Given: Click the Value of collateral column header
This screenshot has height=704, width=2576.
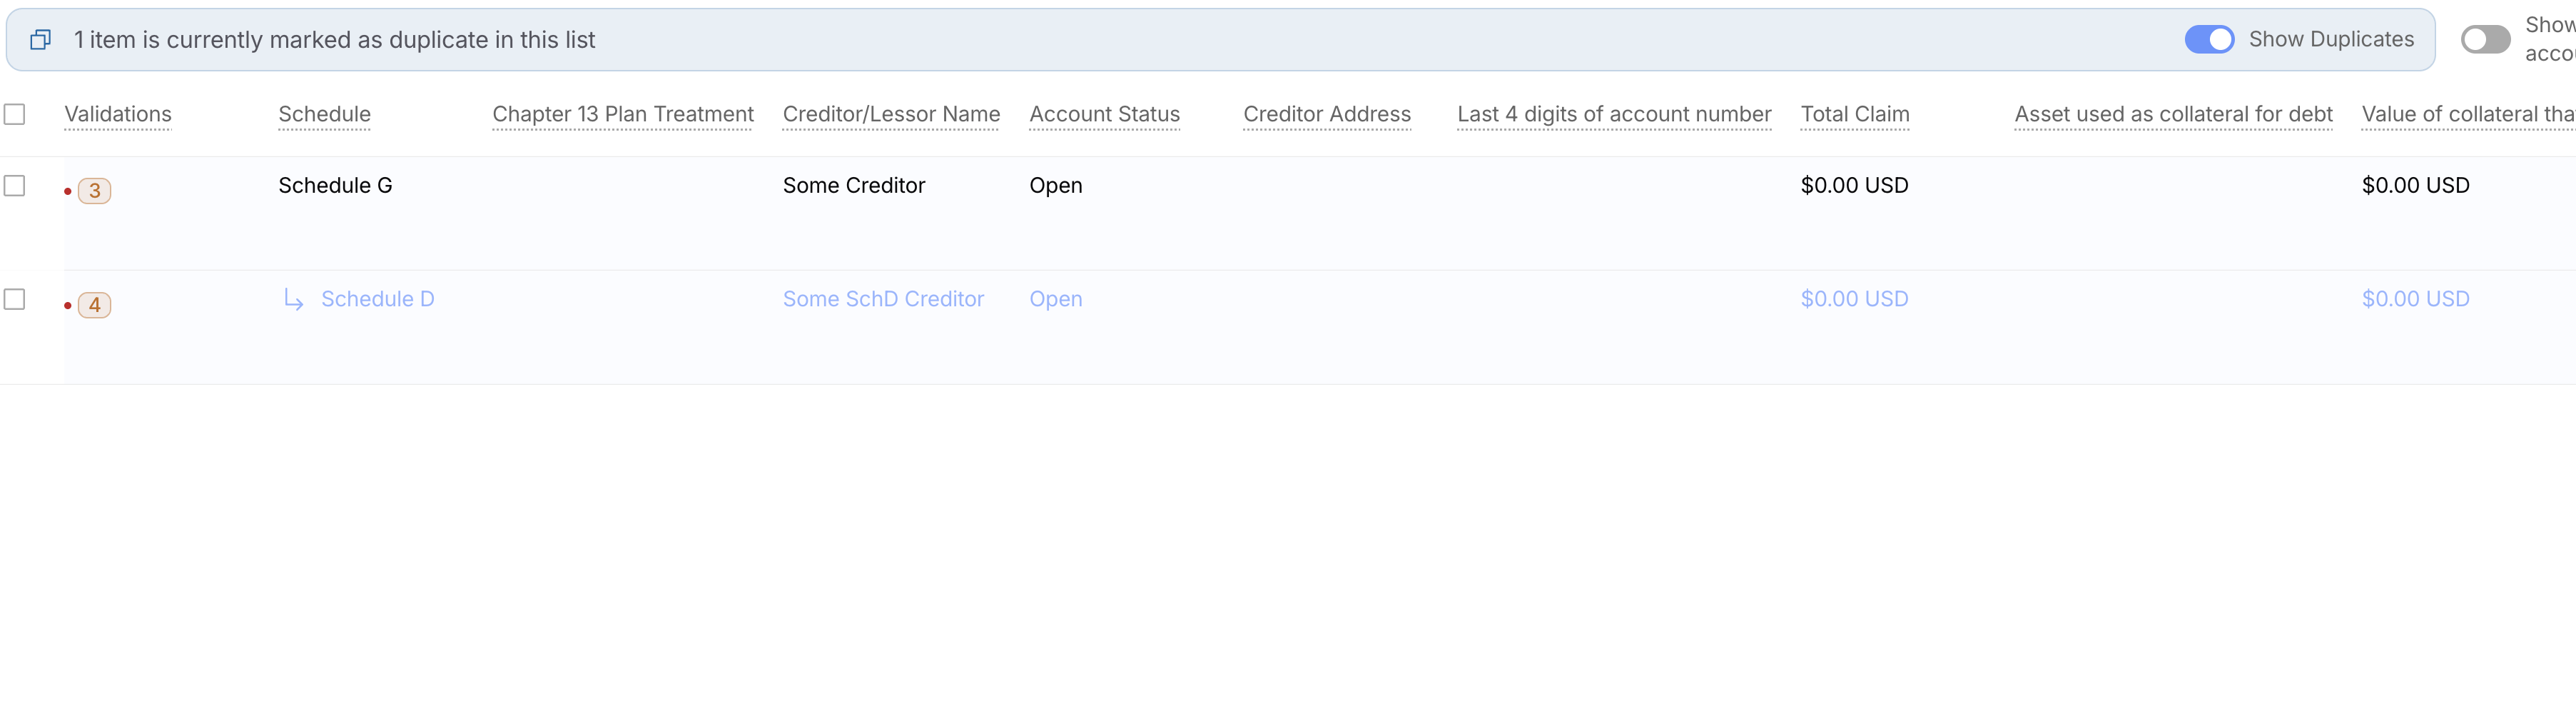Looking at the screenshot, I should pyautogui.click(x=2468, y=114).
